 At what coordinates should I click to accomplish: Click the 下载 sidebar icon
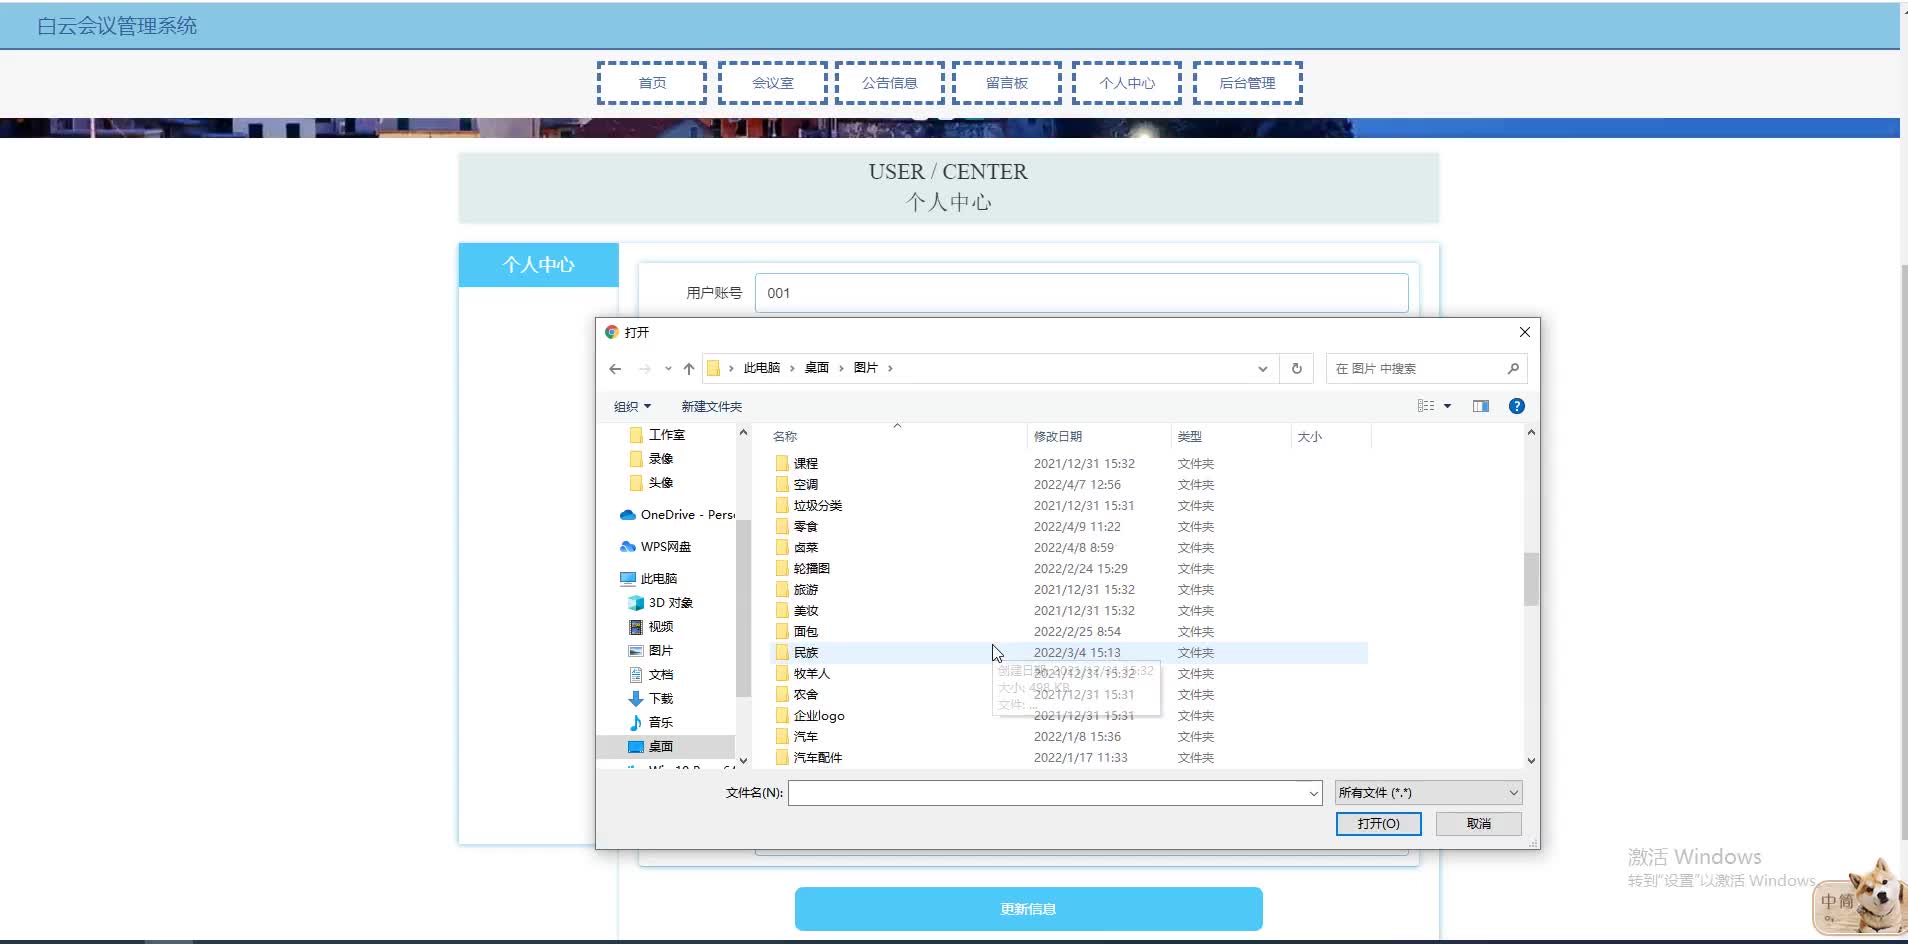pos(636,697)
